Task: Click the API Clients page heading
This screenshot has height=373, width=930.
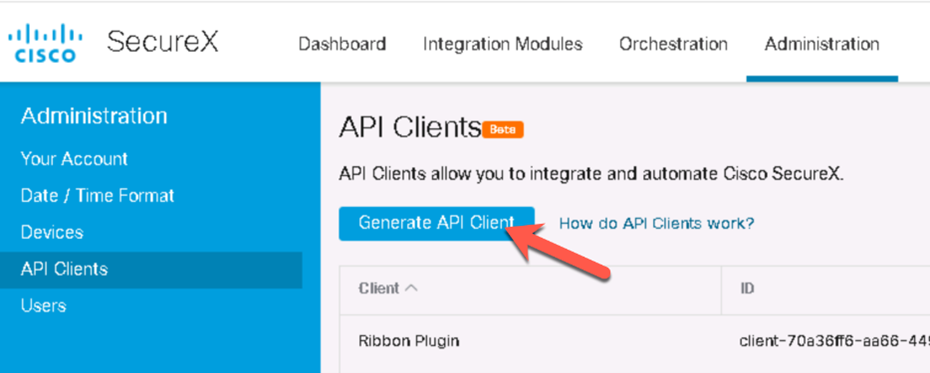Action: tap(410, 128)
